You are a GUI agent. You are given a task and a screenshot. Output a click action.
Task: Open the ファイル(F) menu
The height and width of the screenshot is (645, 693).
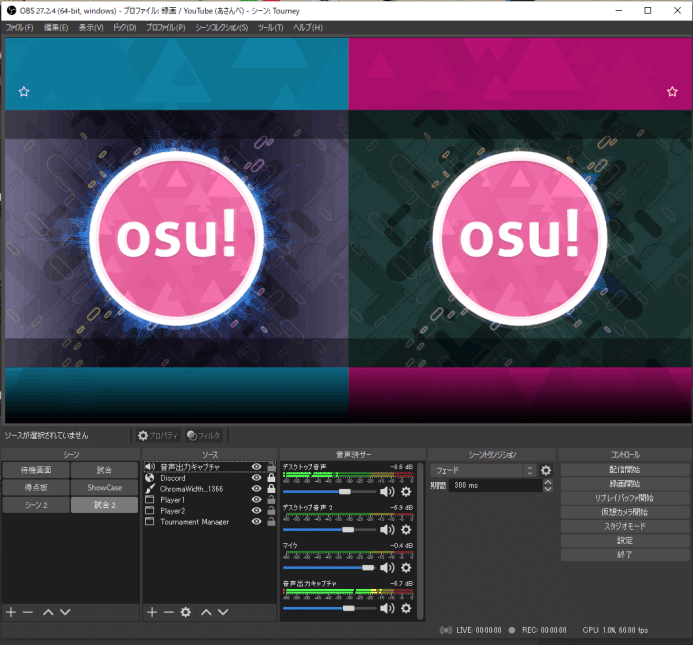(19, 27)
